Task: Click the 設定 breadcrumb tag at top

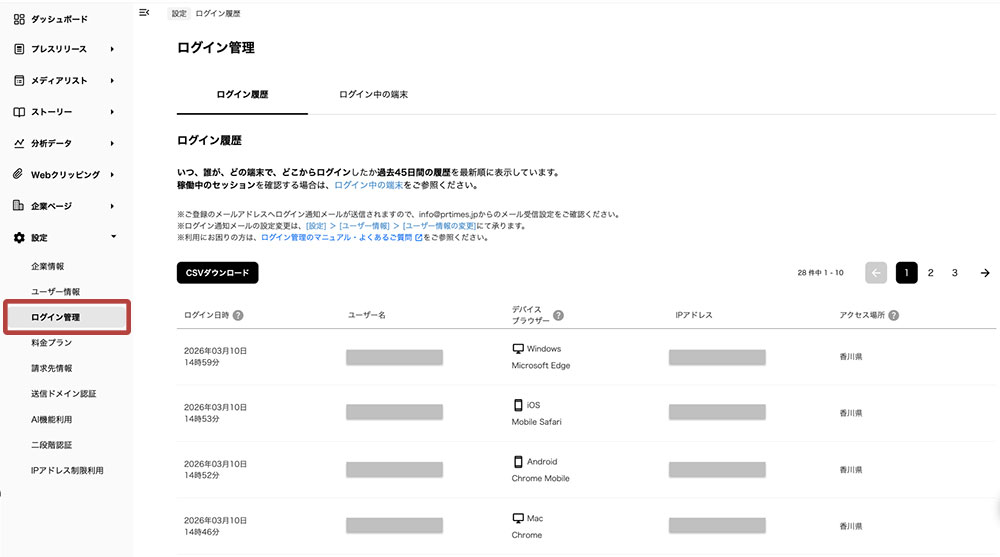Action: [178, 14]
